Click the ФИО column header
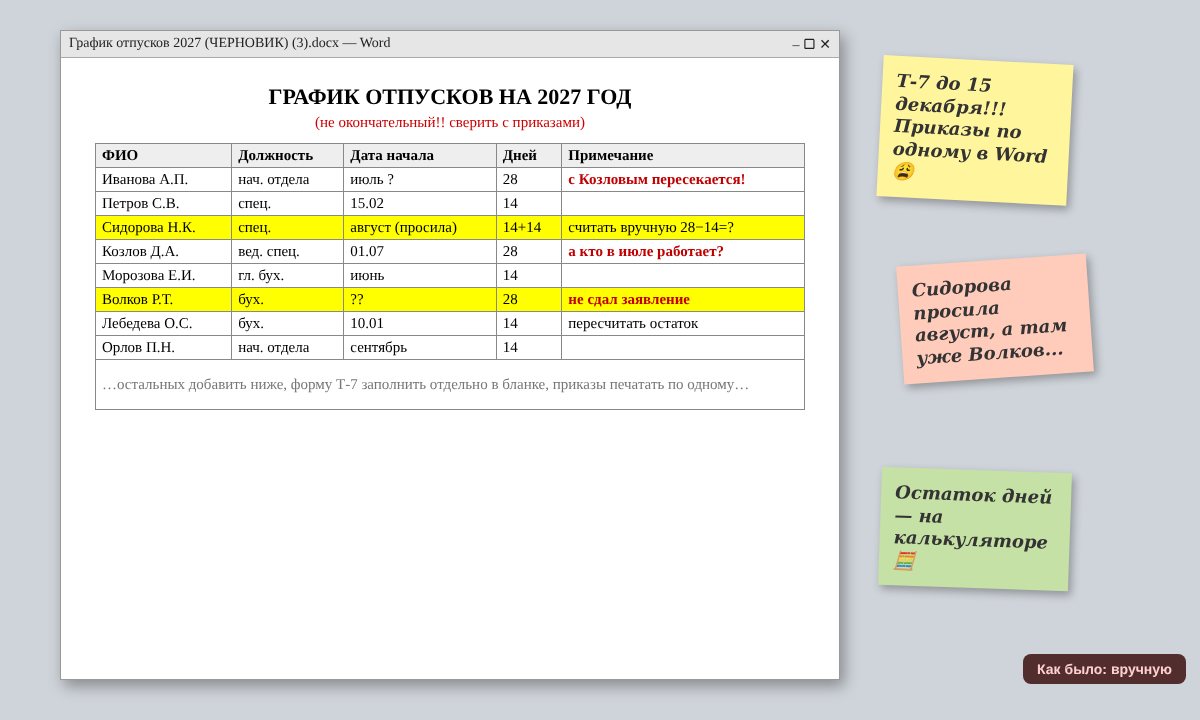The height and width of the screenshot is (720, 1200). click(x=164, y=156)
